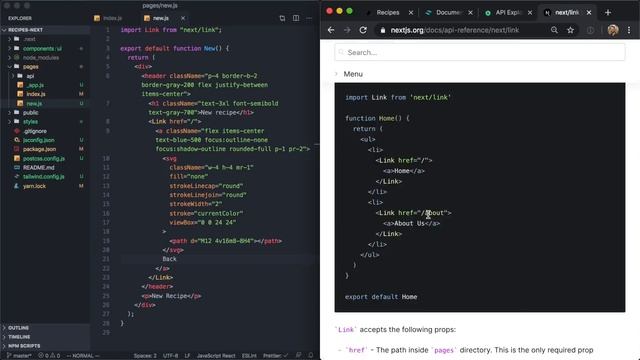Change LF line ending setting

tap(187, 356)
